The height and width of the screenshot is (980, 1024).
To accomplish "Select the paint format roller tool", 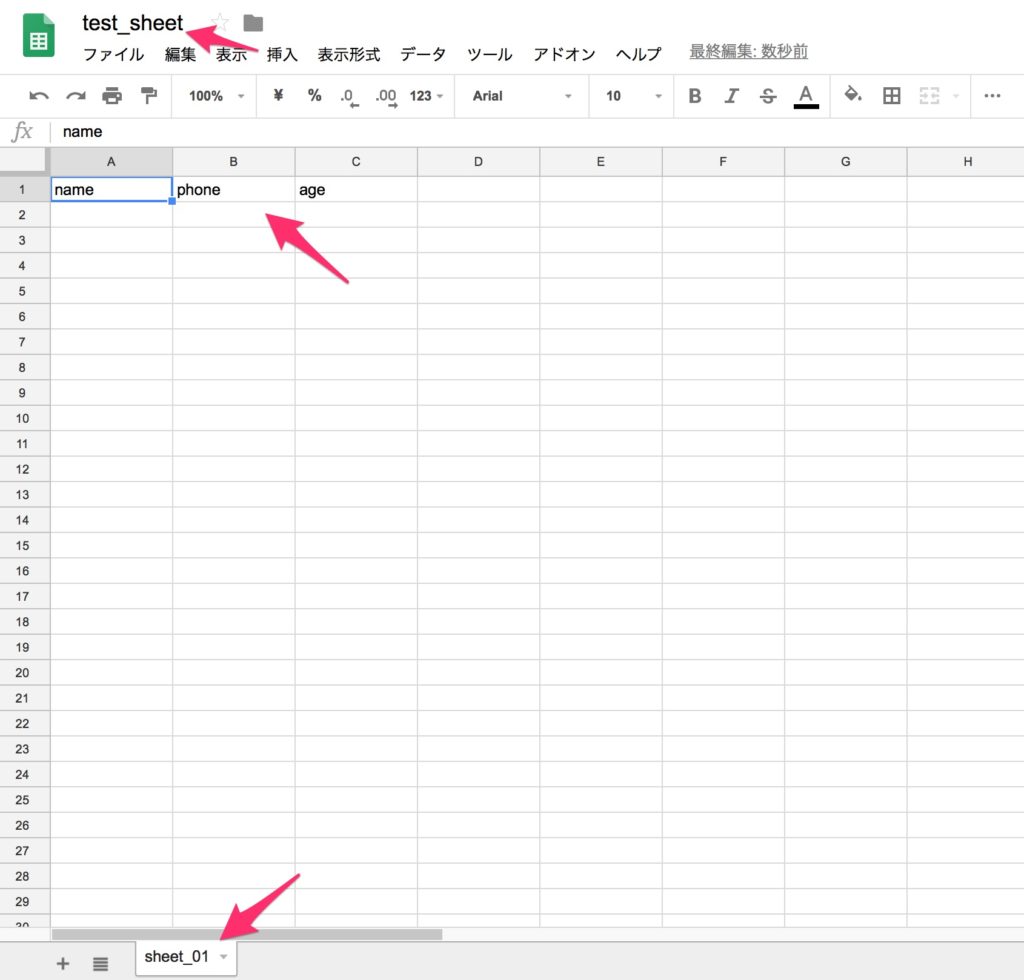I will 149,96.
